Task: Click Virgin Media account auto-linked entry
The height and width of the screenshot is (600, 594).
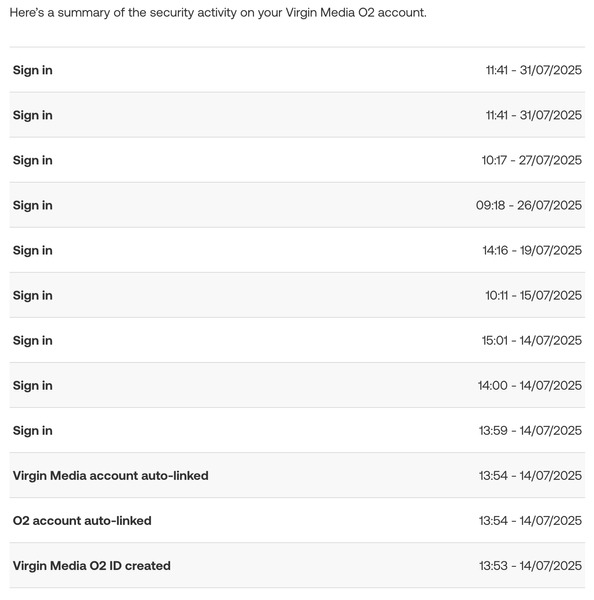Action: click(297, 476)
